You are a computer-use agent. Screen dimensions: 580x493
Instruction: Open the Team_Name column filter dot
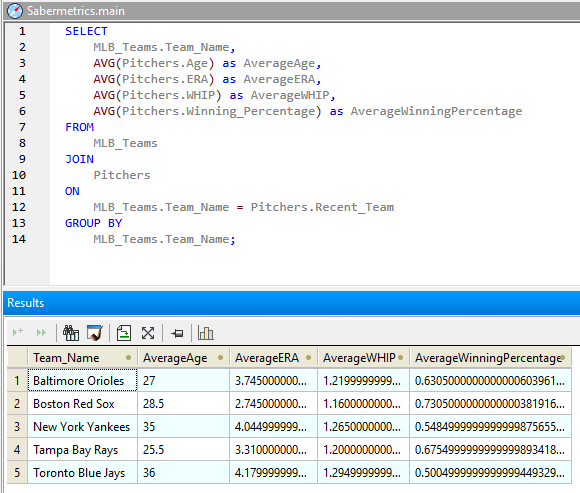tap(128, 358)
